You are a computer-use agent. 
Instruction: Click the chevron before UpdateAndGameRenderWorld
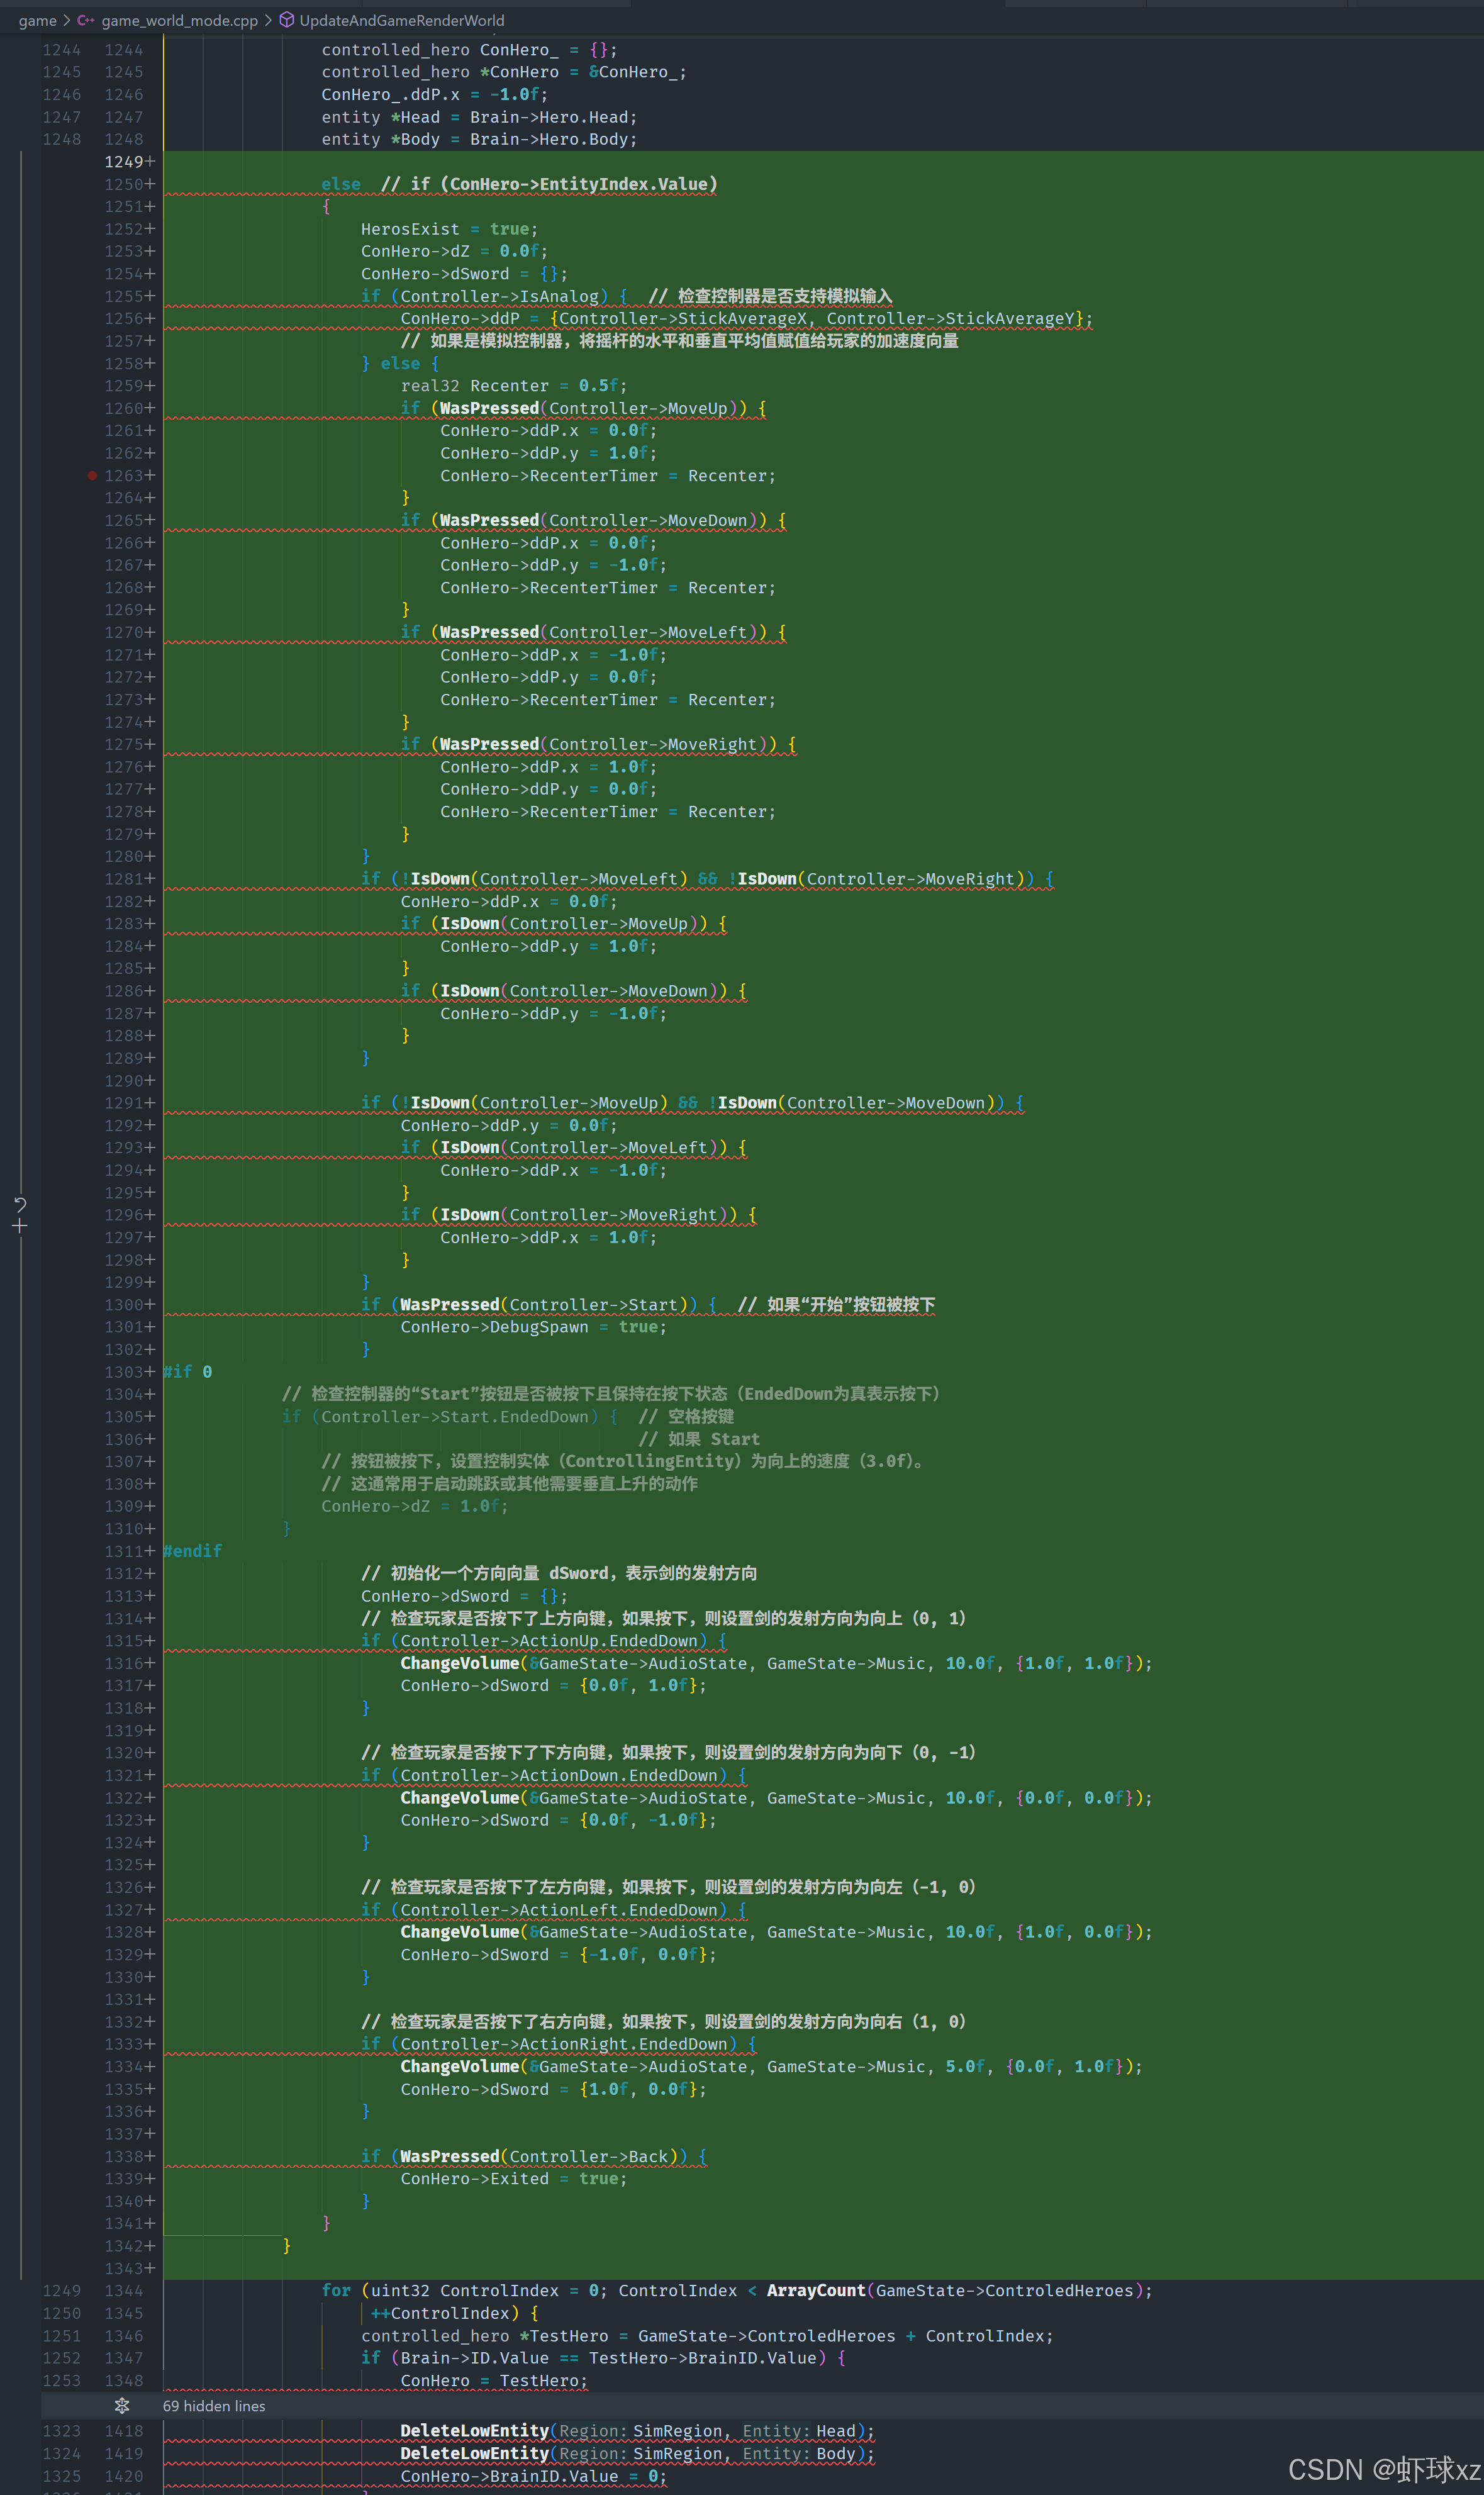(x=268, y=20)
